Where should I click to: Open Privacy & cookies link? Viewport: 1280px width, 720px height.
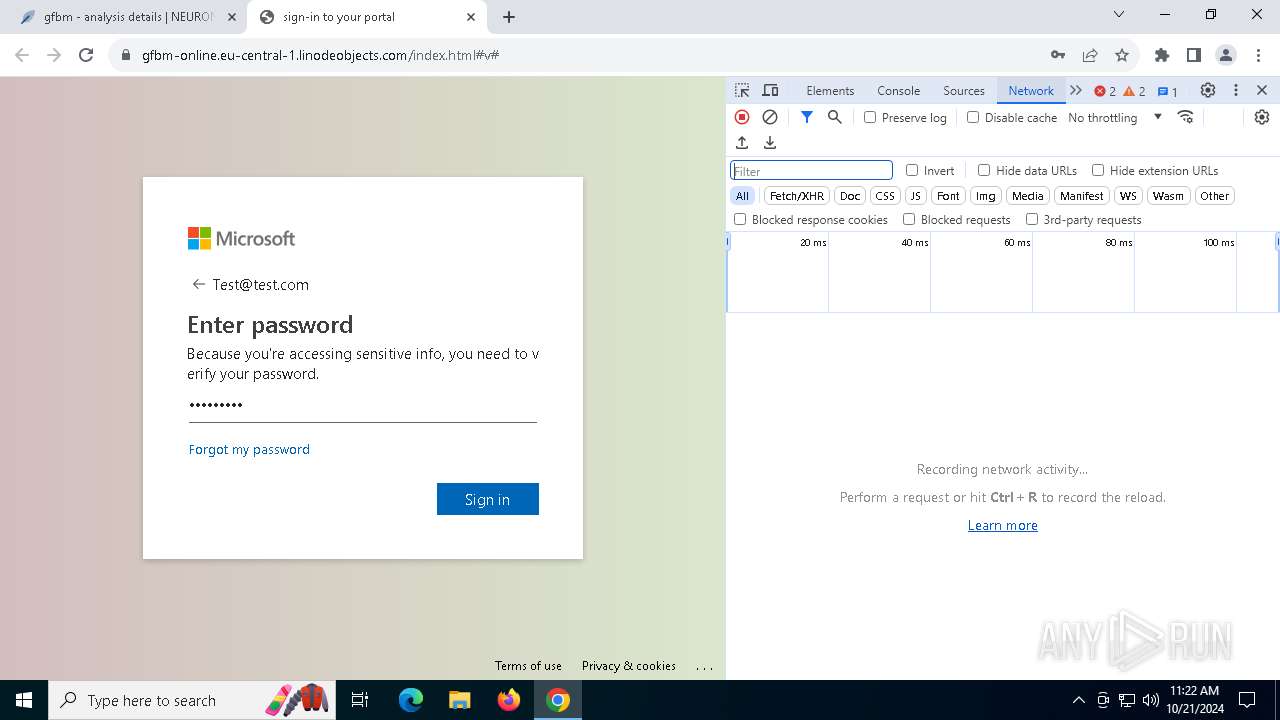629,665
